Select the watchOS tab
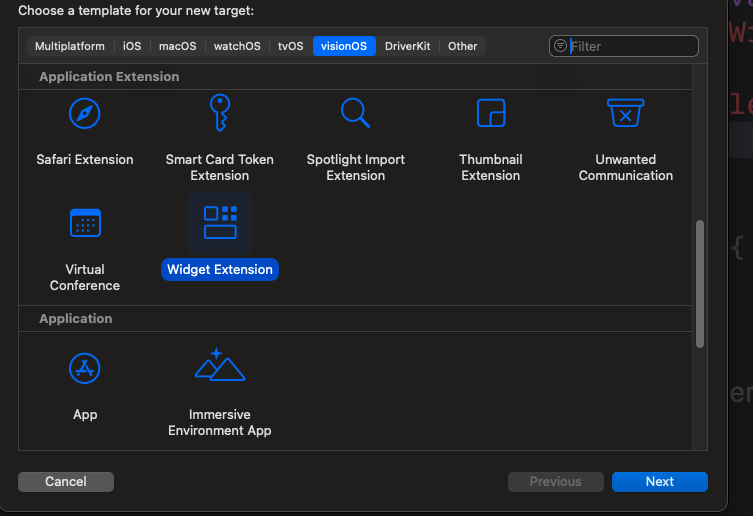Image resolution: width=753 pixels, height=516 pixels. [237, 46]
